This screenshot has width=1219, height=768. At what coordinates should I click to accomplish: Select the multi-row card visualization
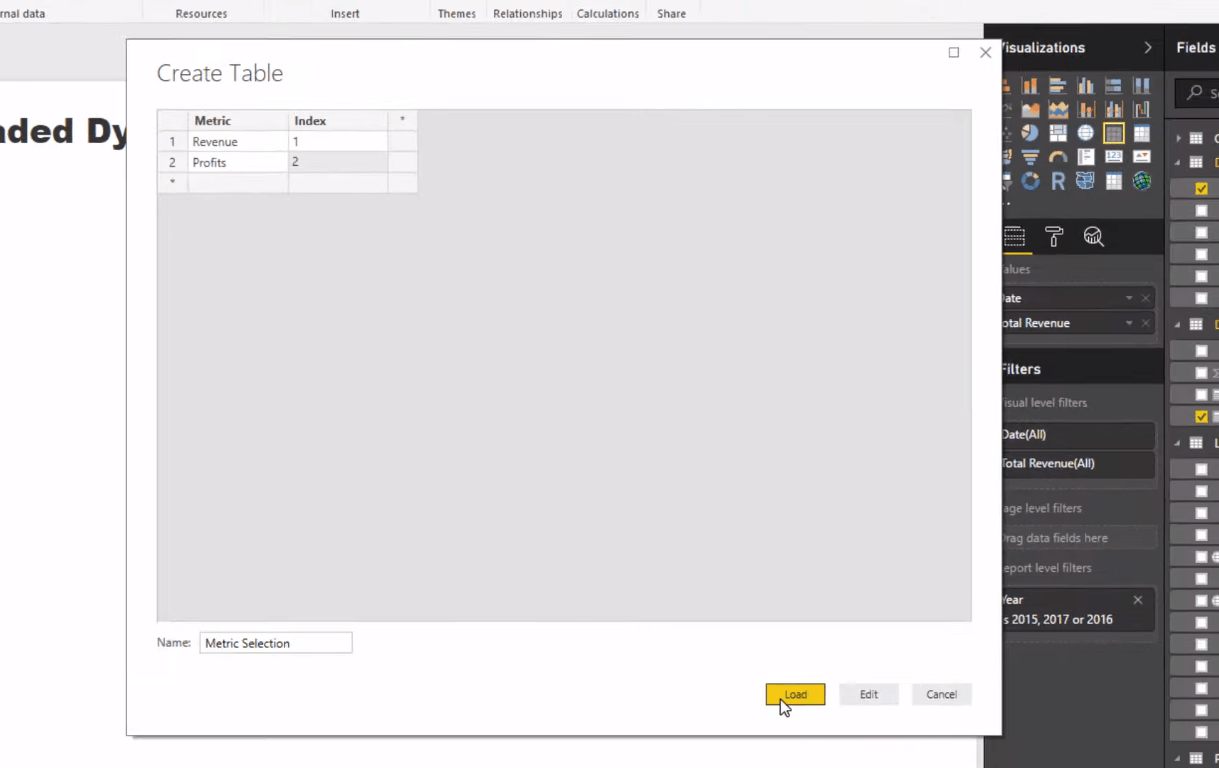(x=1086, y=156)
